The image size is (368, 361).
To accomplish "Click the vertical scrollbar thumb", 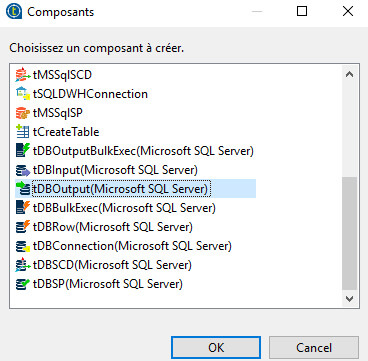I will 349,233.
